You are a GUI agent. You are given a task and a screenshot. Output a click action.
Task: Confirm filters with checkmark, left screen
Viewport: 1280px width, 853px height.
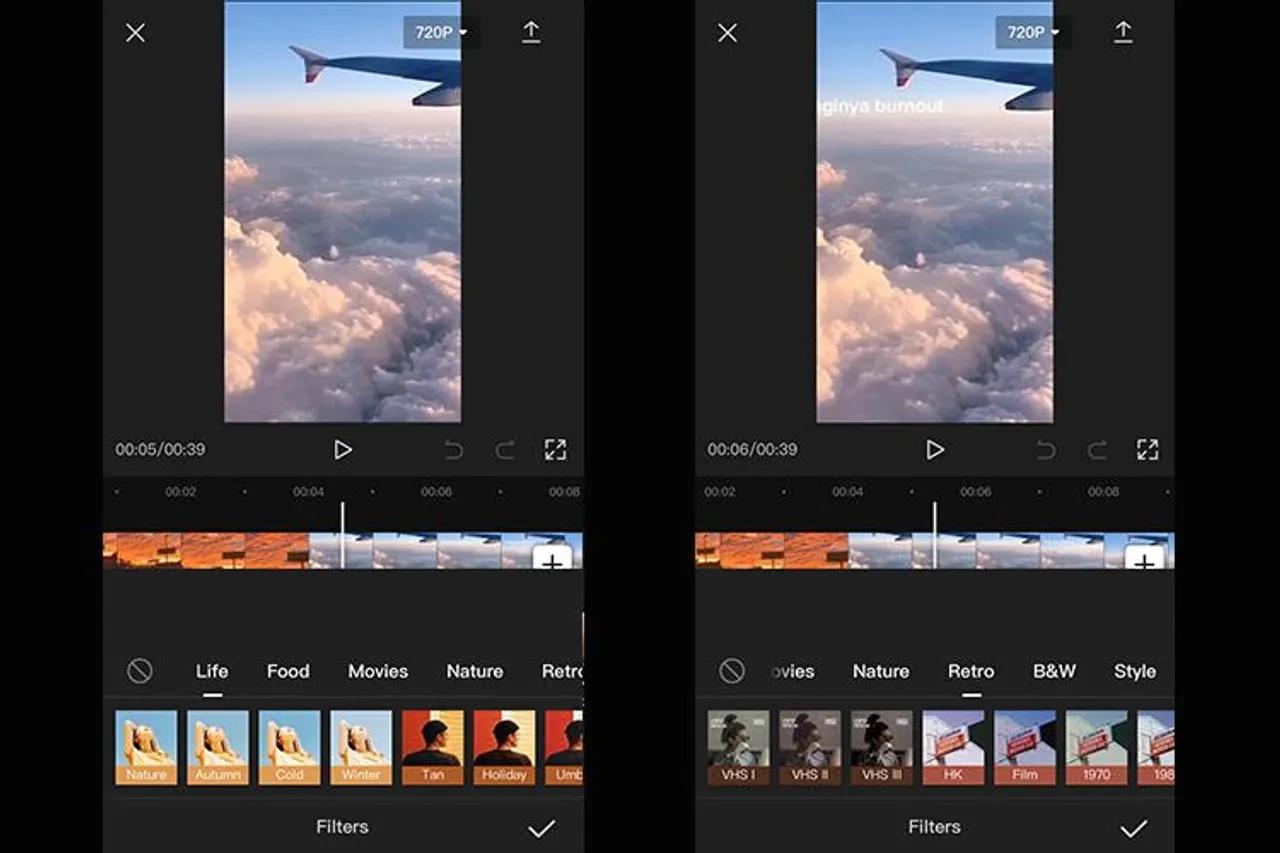coord(541,828)
